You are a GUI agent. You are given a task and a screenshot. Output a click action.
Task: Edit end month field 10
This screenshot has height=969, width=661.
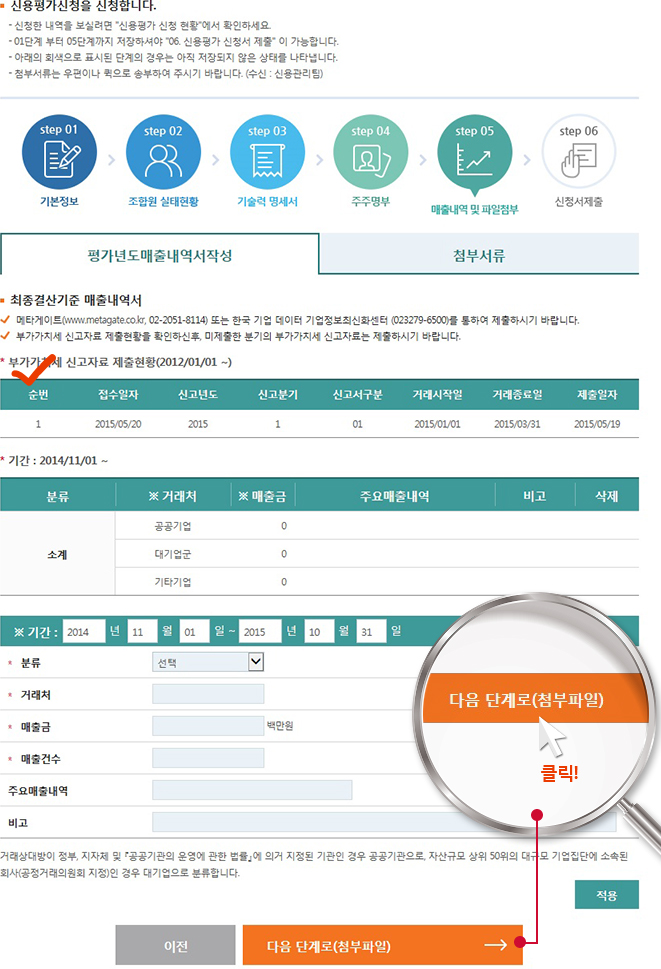pyautogui.click(x=319, y=632)
